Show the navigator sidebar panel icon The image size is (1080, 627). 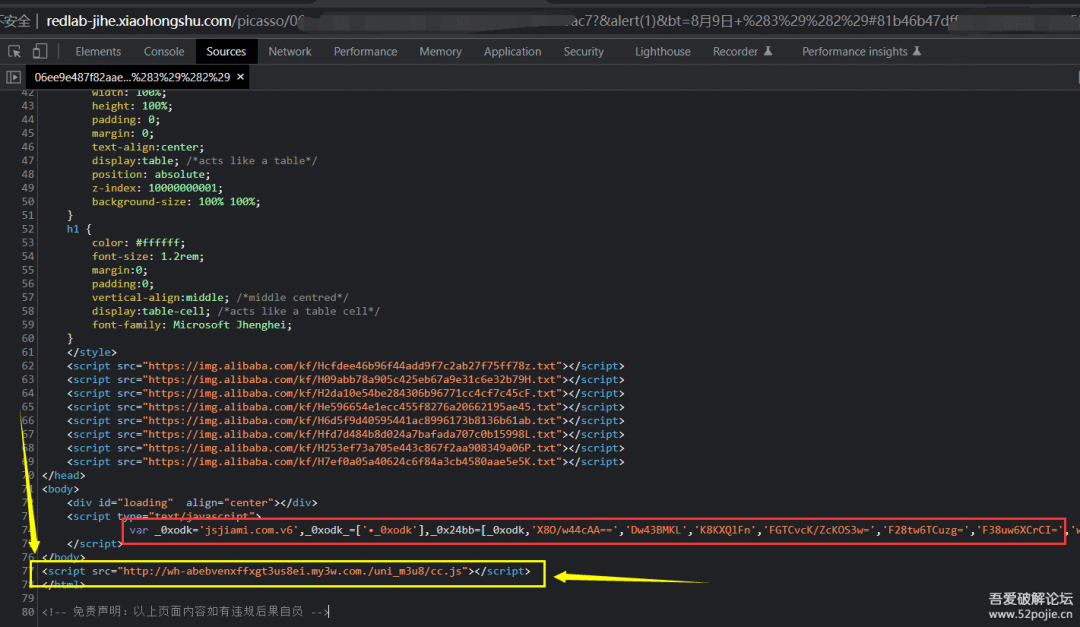(13, 77)
